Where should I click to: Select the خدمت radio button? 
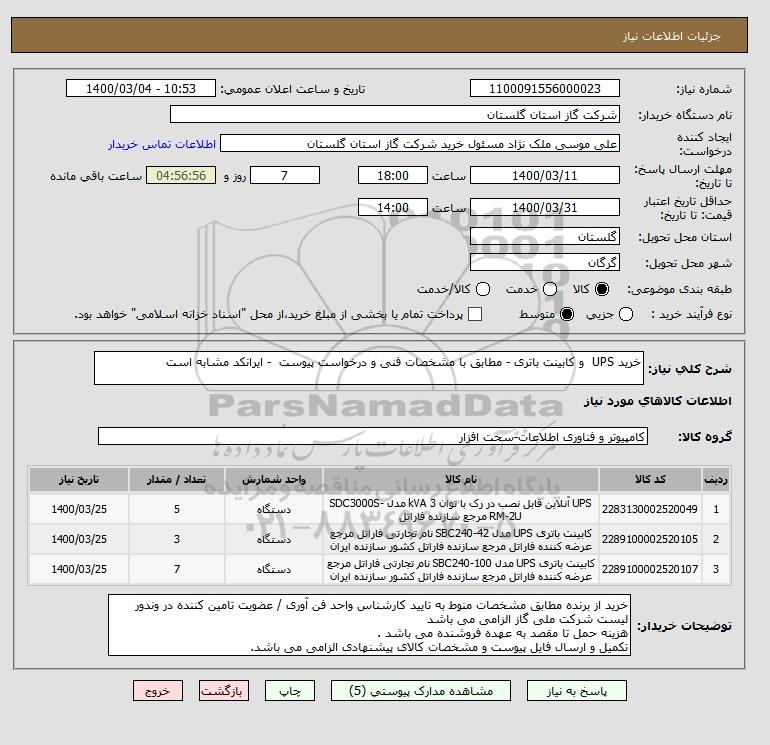(550, 289)
